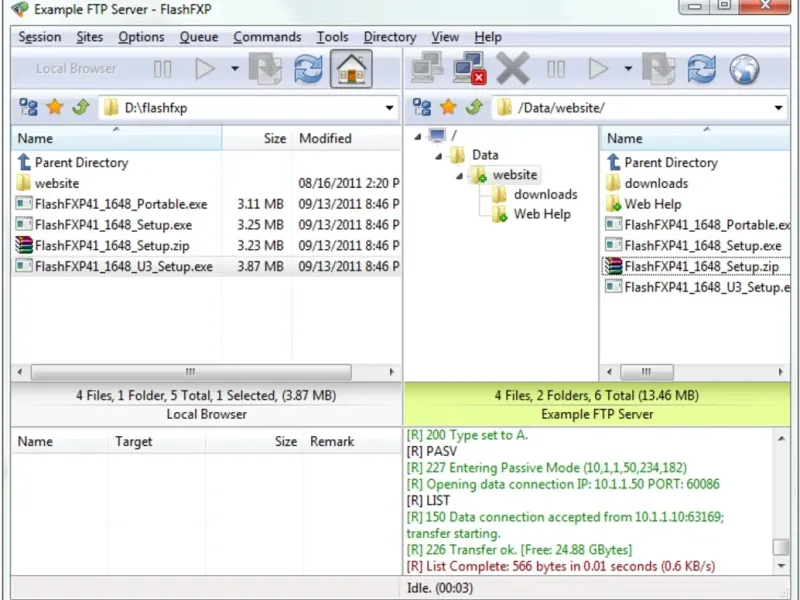
Task: Click the local pane Transfer file icon
Action: pos(265,69)
